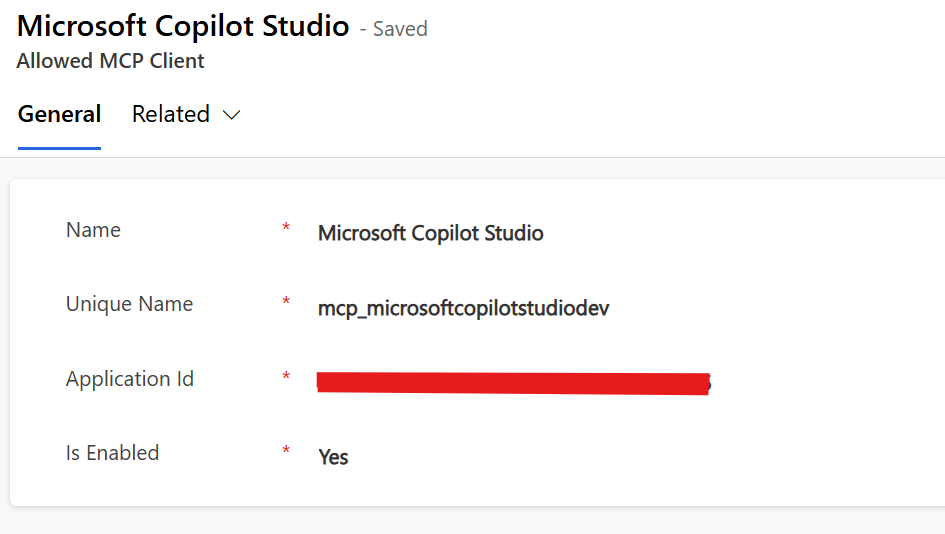The image size is (945, 534).
Task: Click the Name field label
Action: coord(93,230)
